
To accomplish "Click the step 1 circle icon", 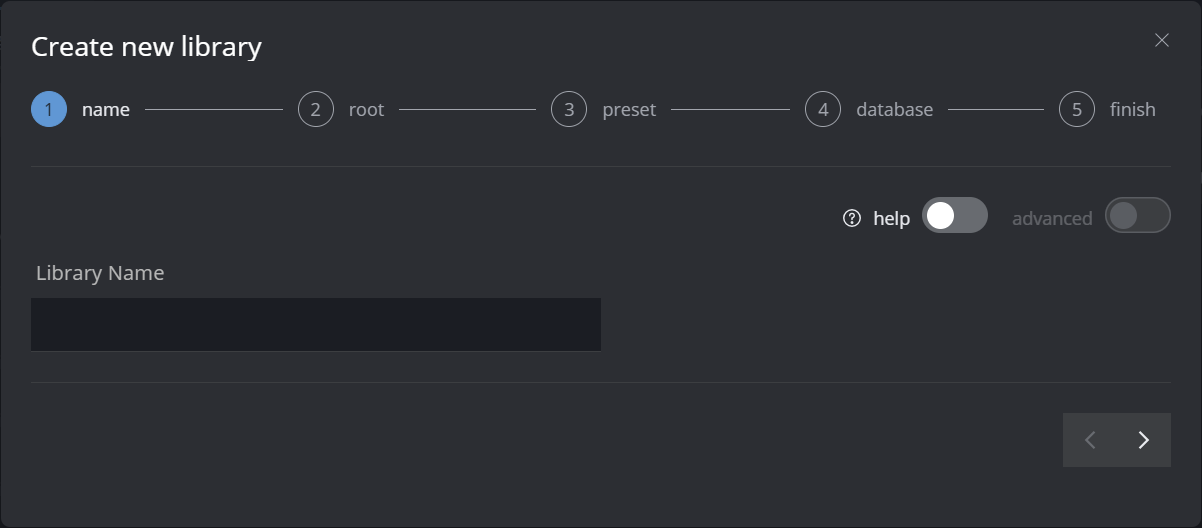I will click(x=49, y=109).
